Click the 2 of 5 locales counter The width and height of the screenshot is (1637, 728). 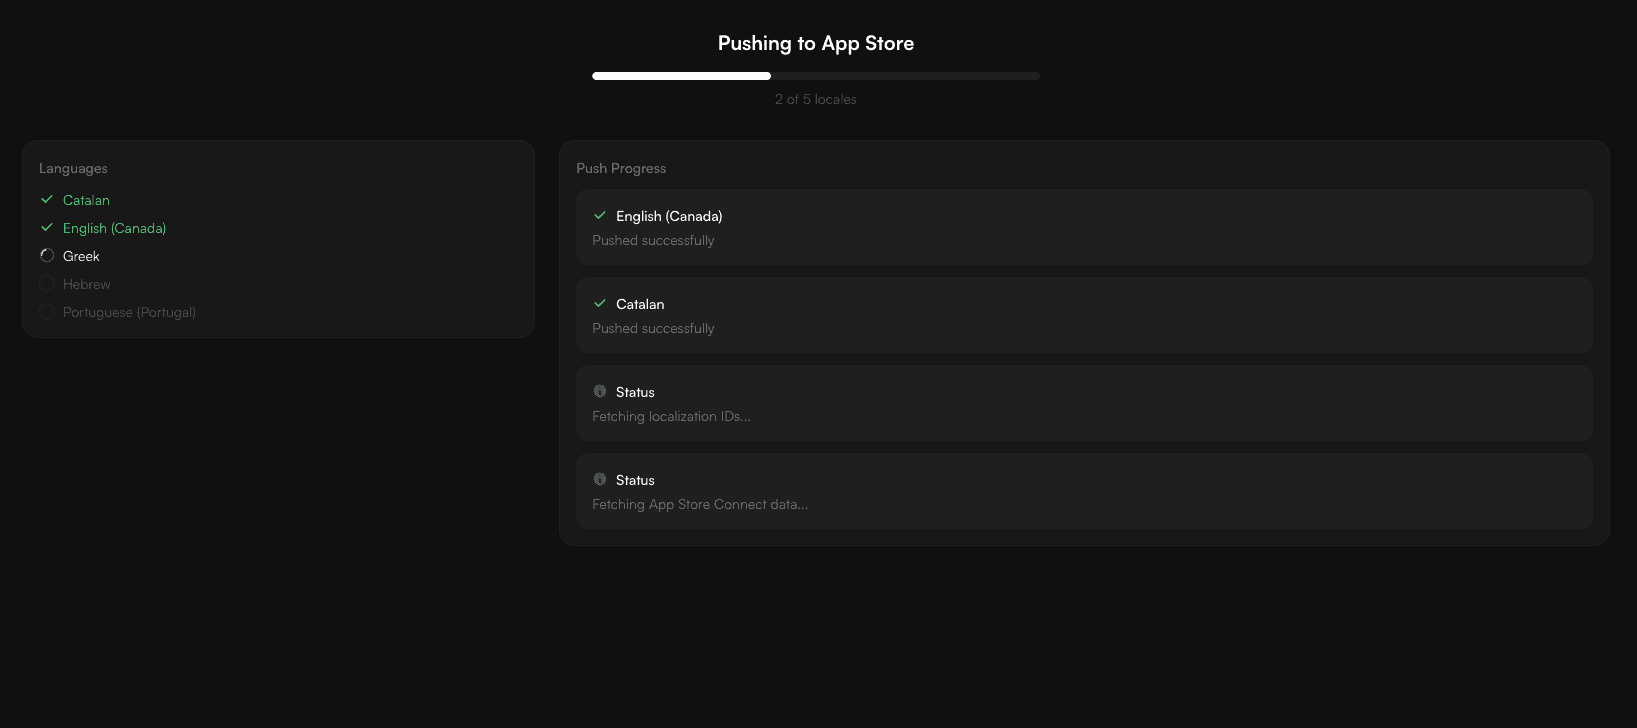815,99
